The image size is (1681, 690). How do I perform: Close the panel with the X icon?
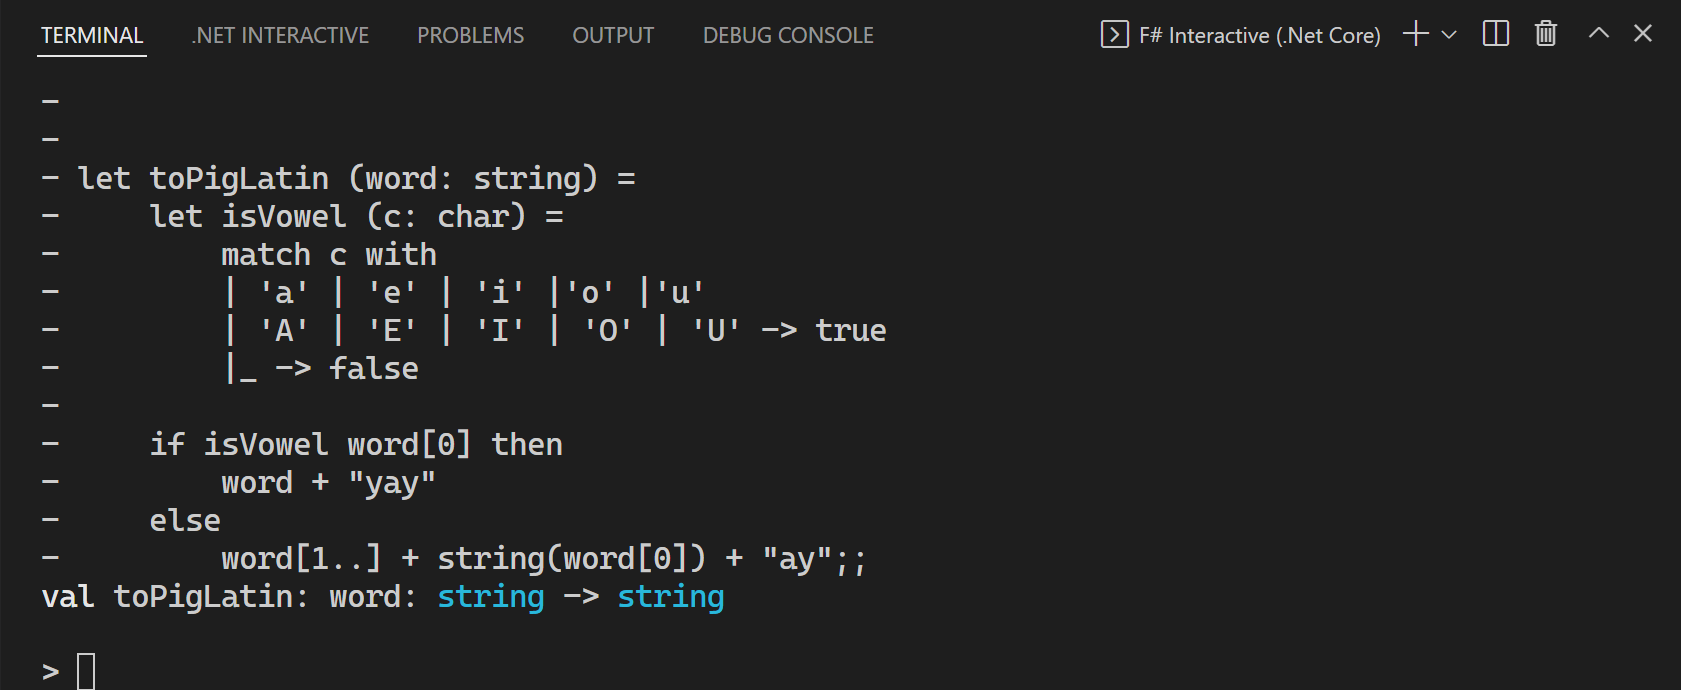point(1642,33)
